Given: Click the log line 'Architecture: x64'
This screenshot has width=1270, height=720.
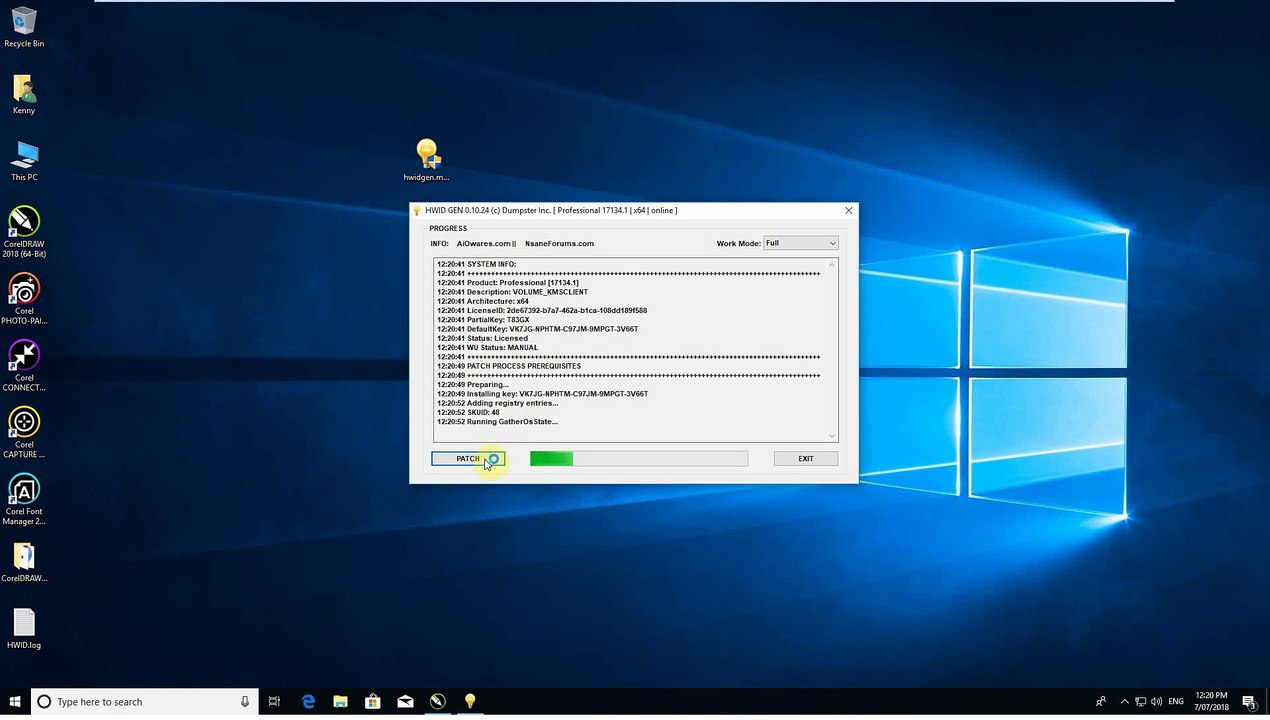Looking at the screenshot, I should [x=483, y=301].
